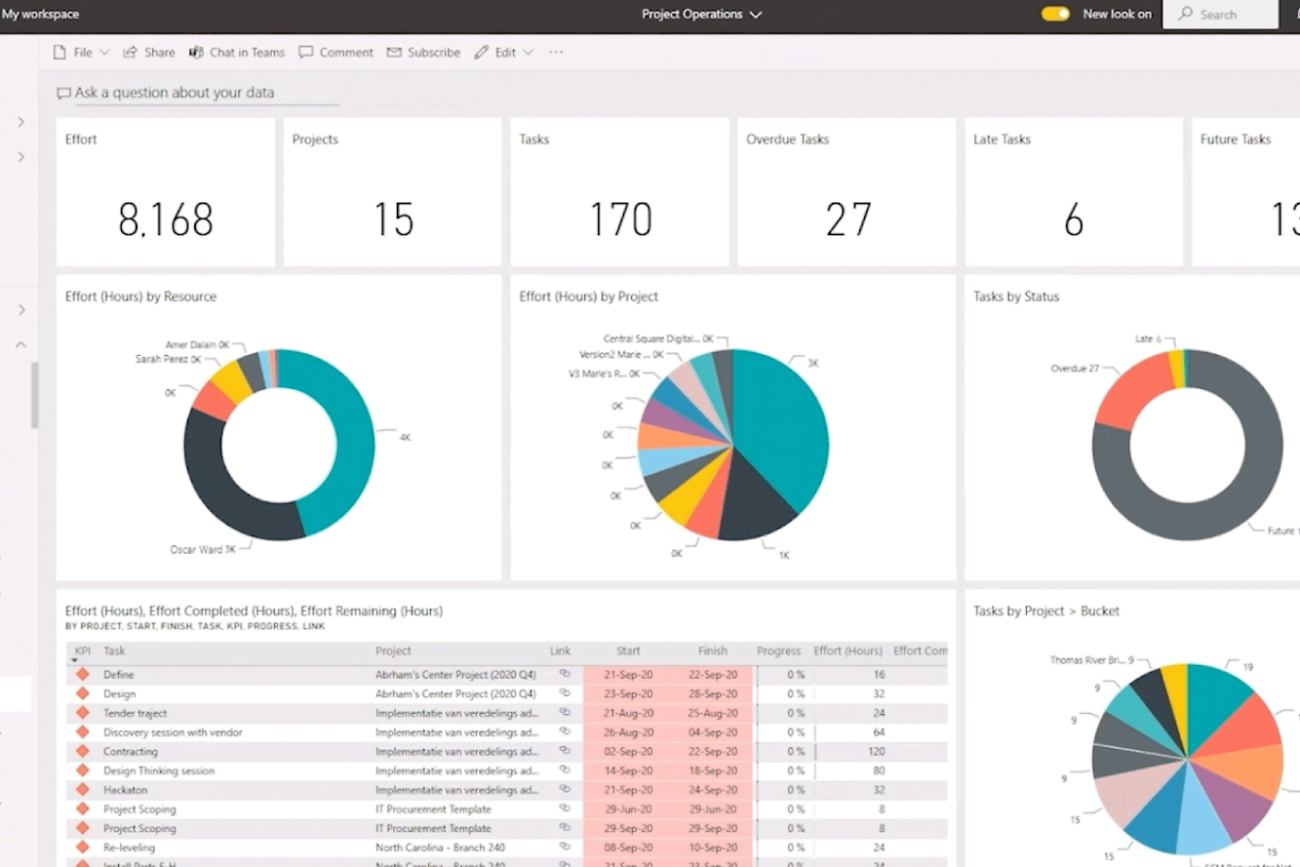Click Ask a question about your data box
The height and width of the screenshot is (867, 1300).
point(197,93)
